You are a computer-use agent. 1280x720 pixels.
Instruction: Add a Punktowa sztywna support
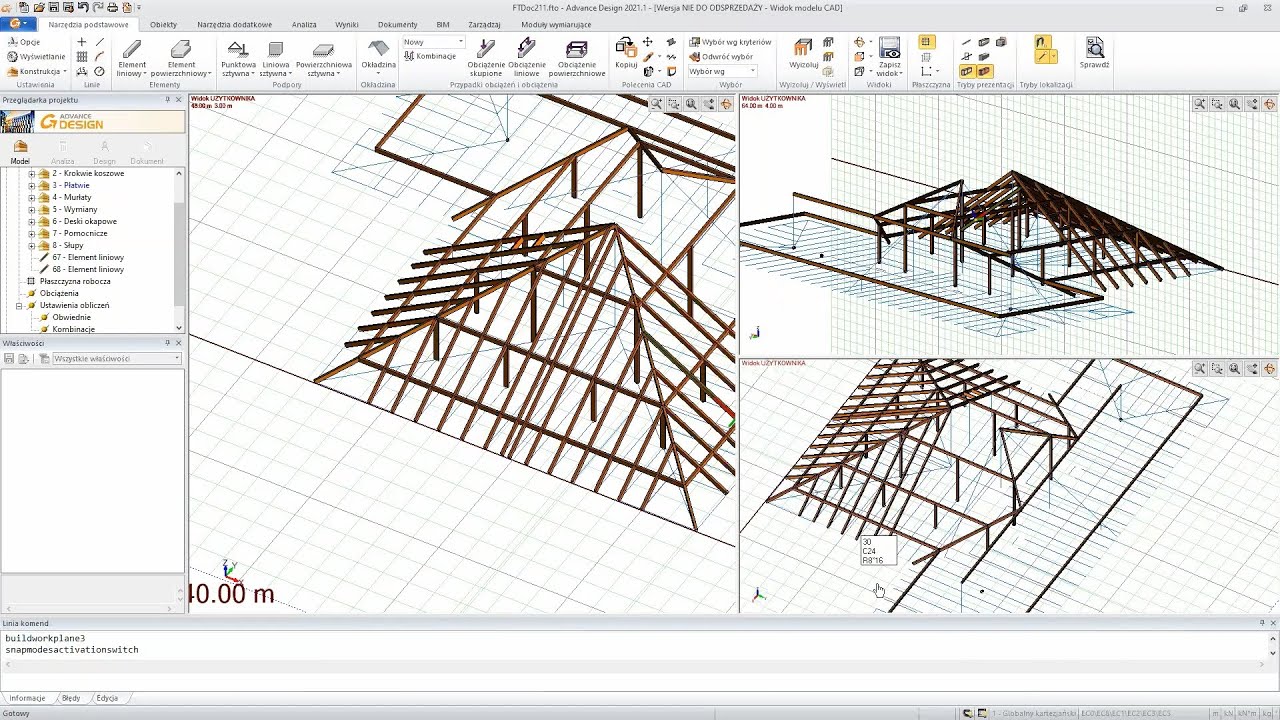click(x=238, y=58)
